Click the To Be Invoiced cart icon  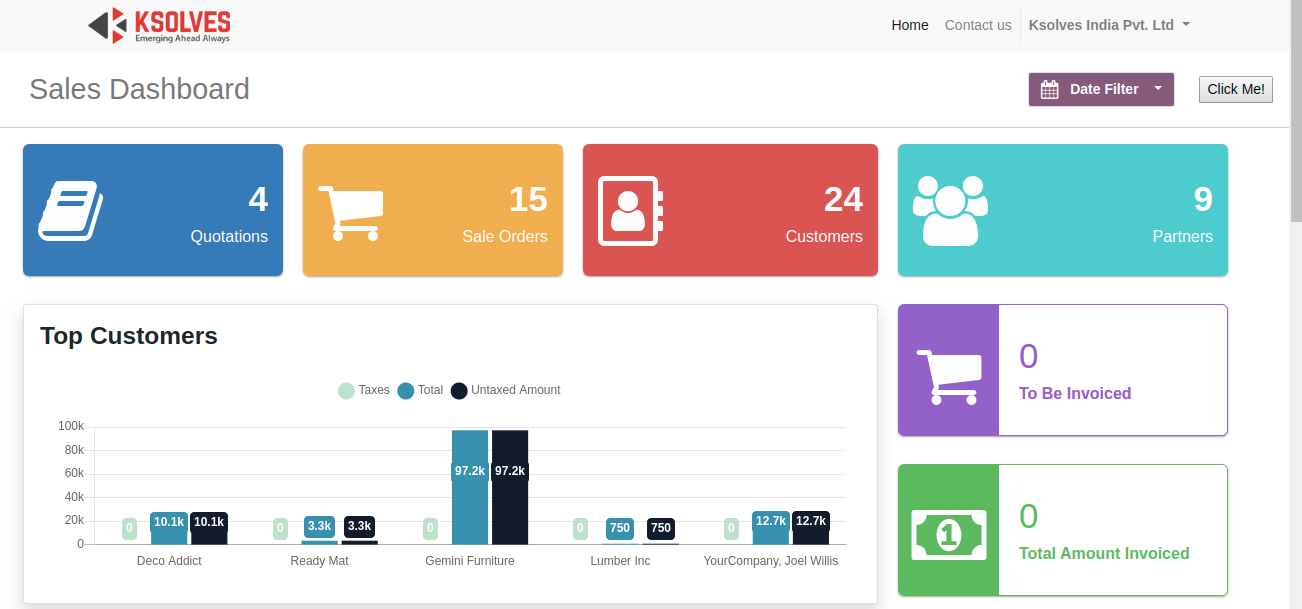tap(947, 377)
